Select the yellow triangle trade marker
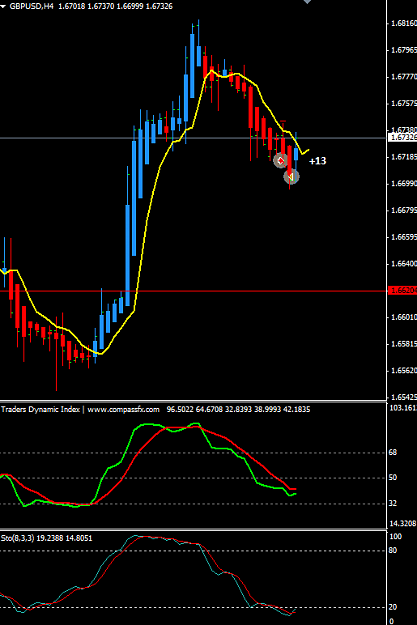 click(x=291, y=176)
